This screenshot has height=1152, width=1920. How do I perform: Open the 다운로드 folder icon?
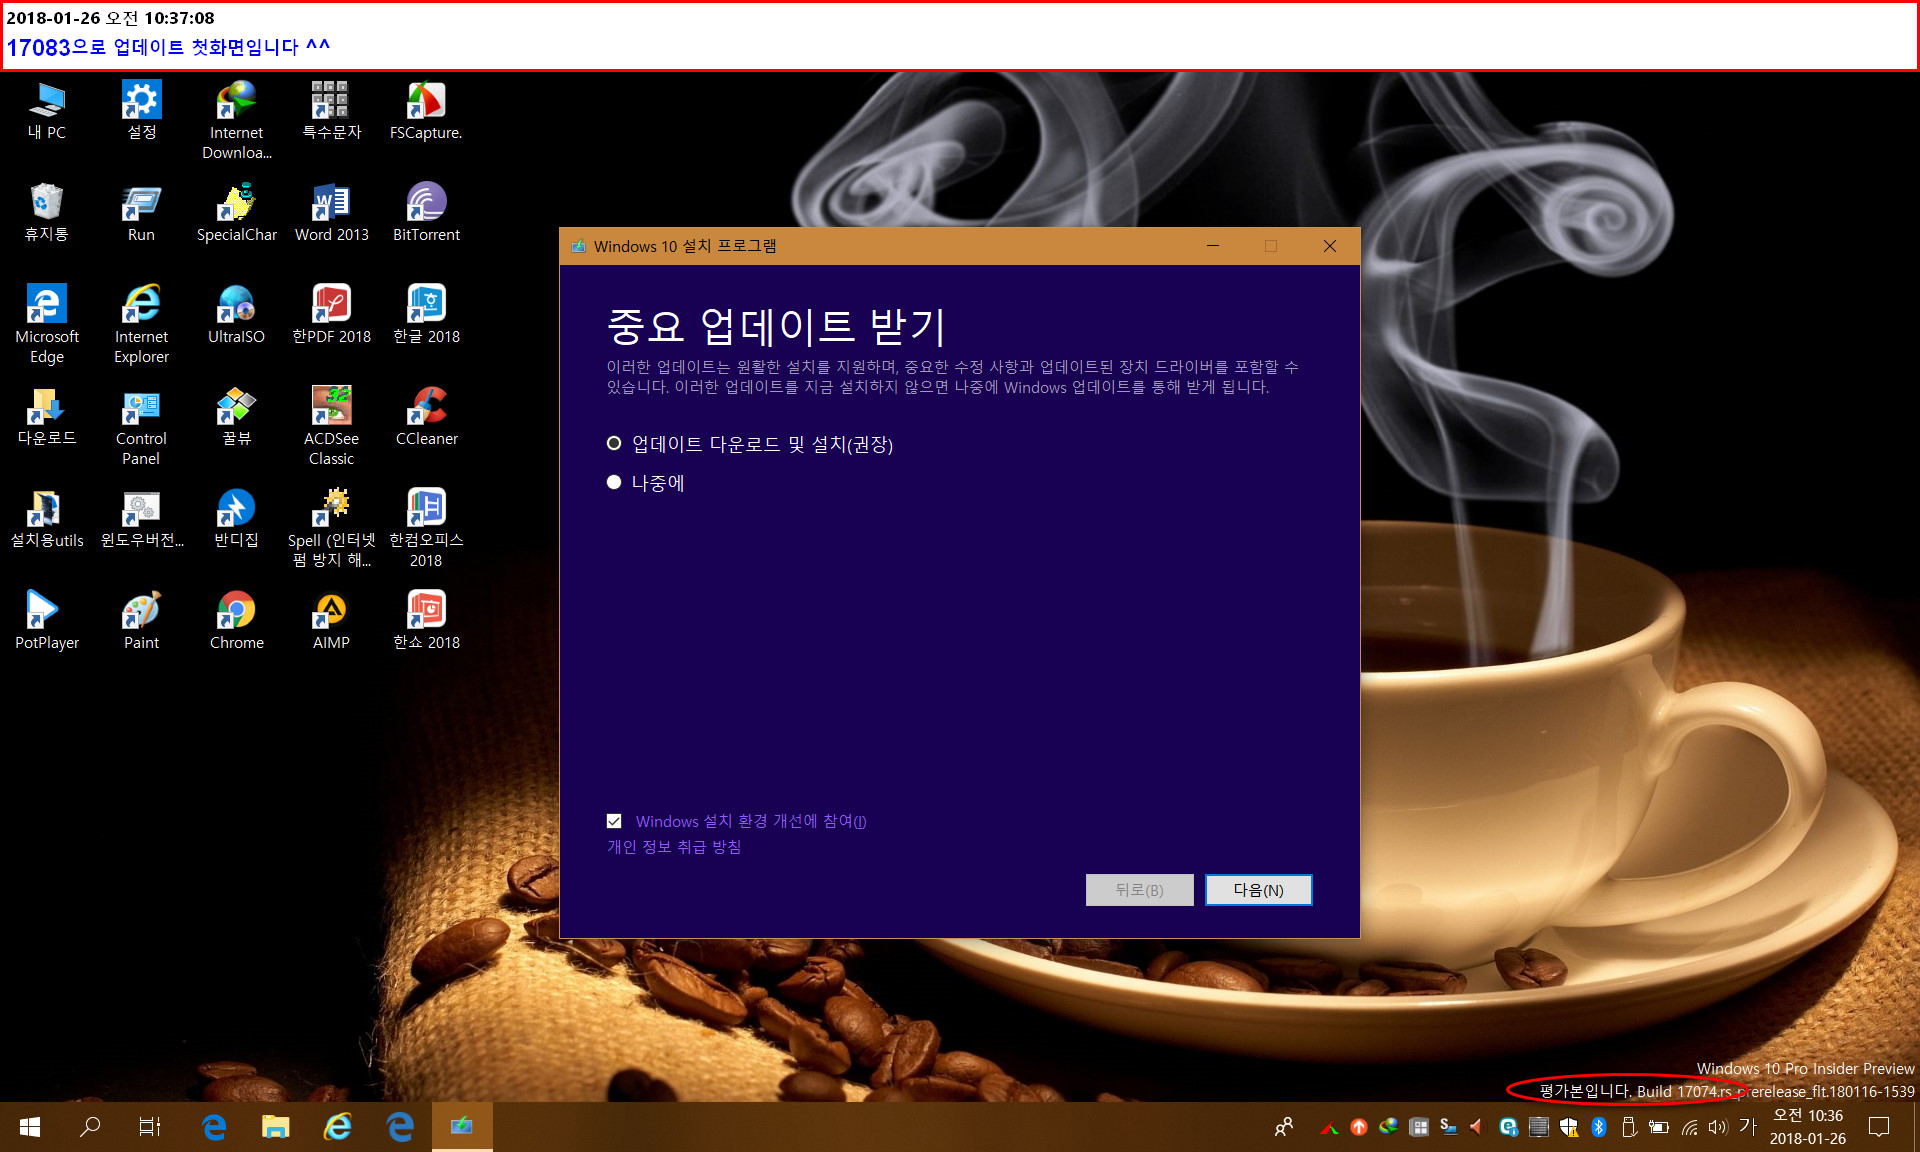tap(47, 416)
